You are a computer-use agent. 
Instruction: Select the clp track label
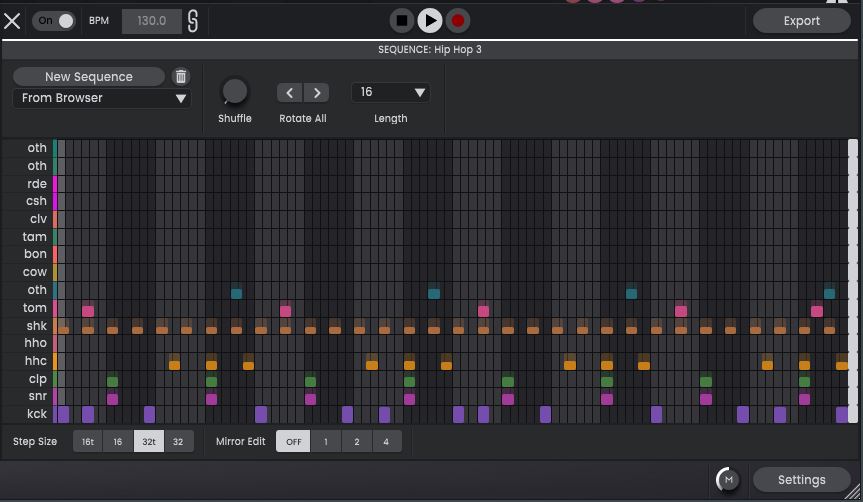coord(38,379)
